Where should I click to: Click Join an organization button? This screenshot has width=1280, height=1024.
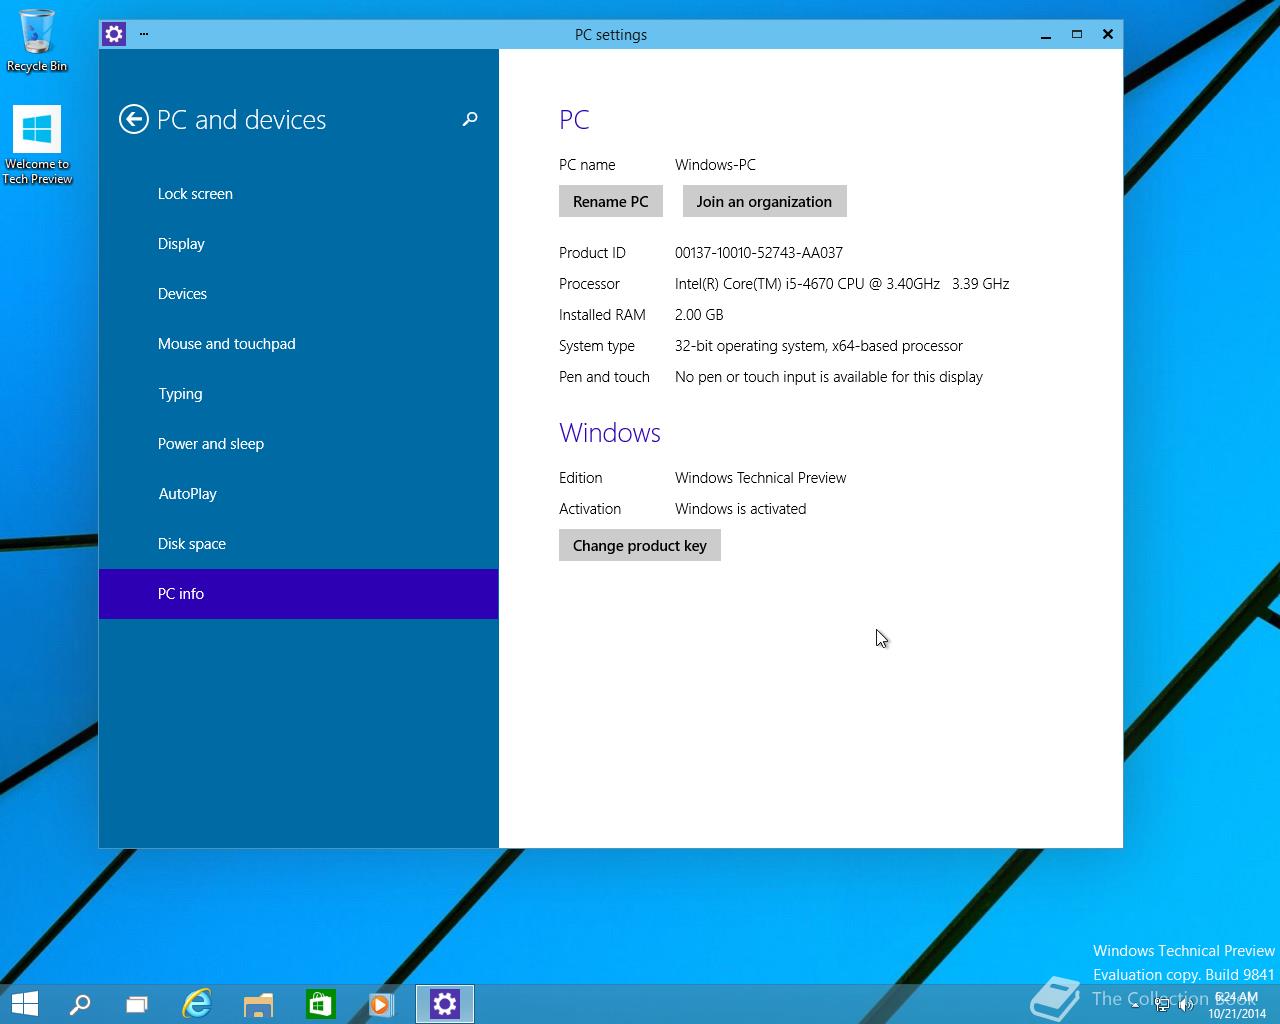tap(764, 201)
